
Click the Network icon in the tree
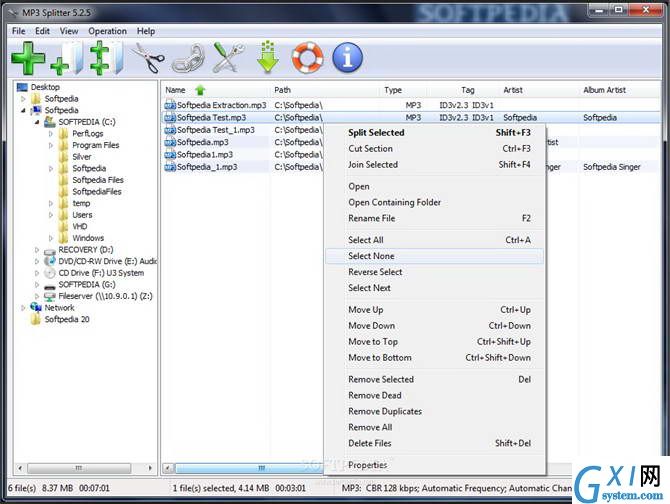coord(36,308)
